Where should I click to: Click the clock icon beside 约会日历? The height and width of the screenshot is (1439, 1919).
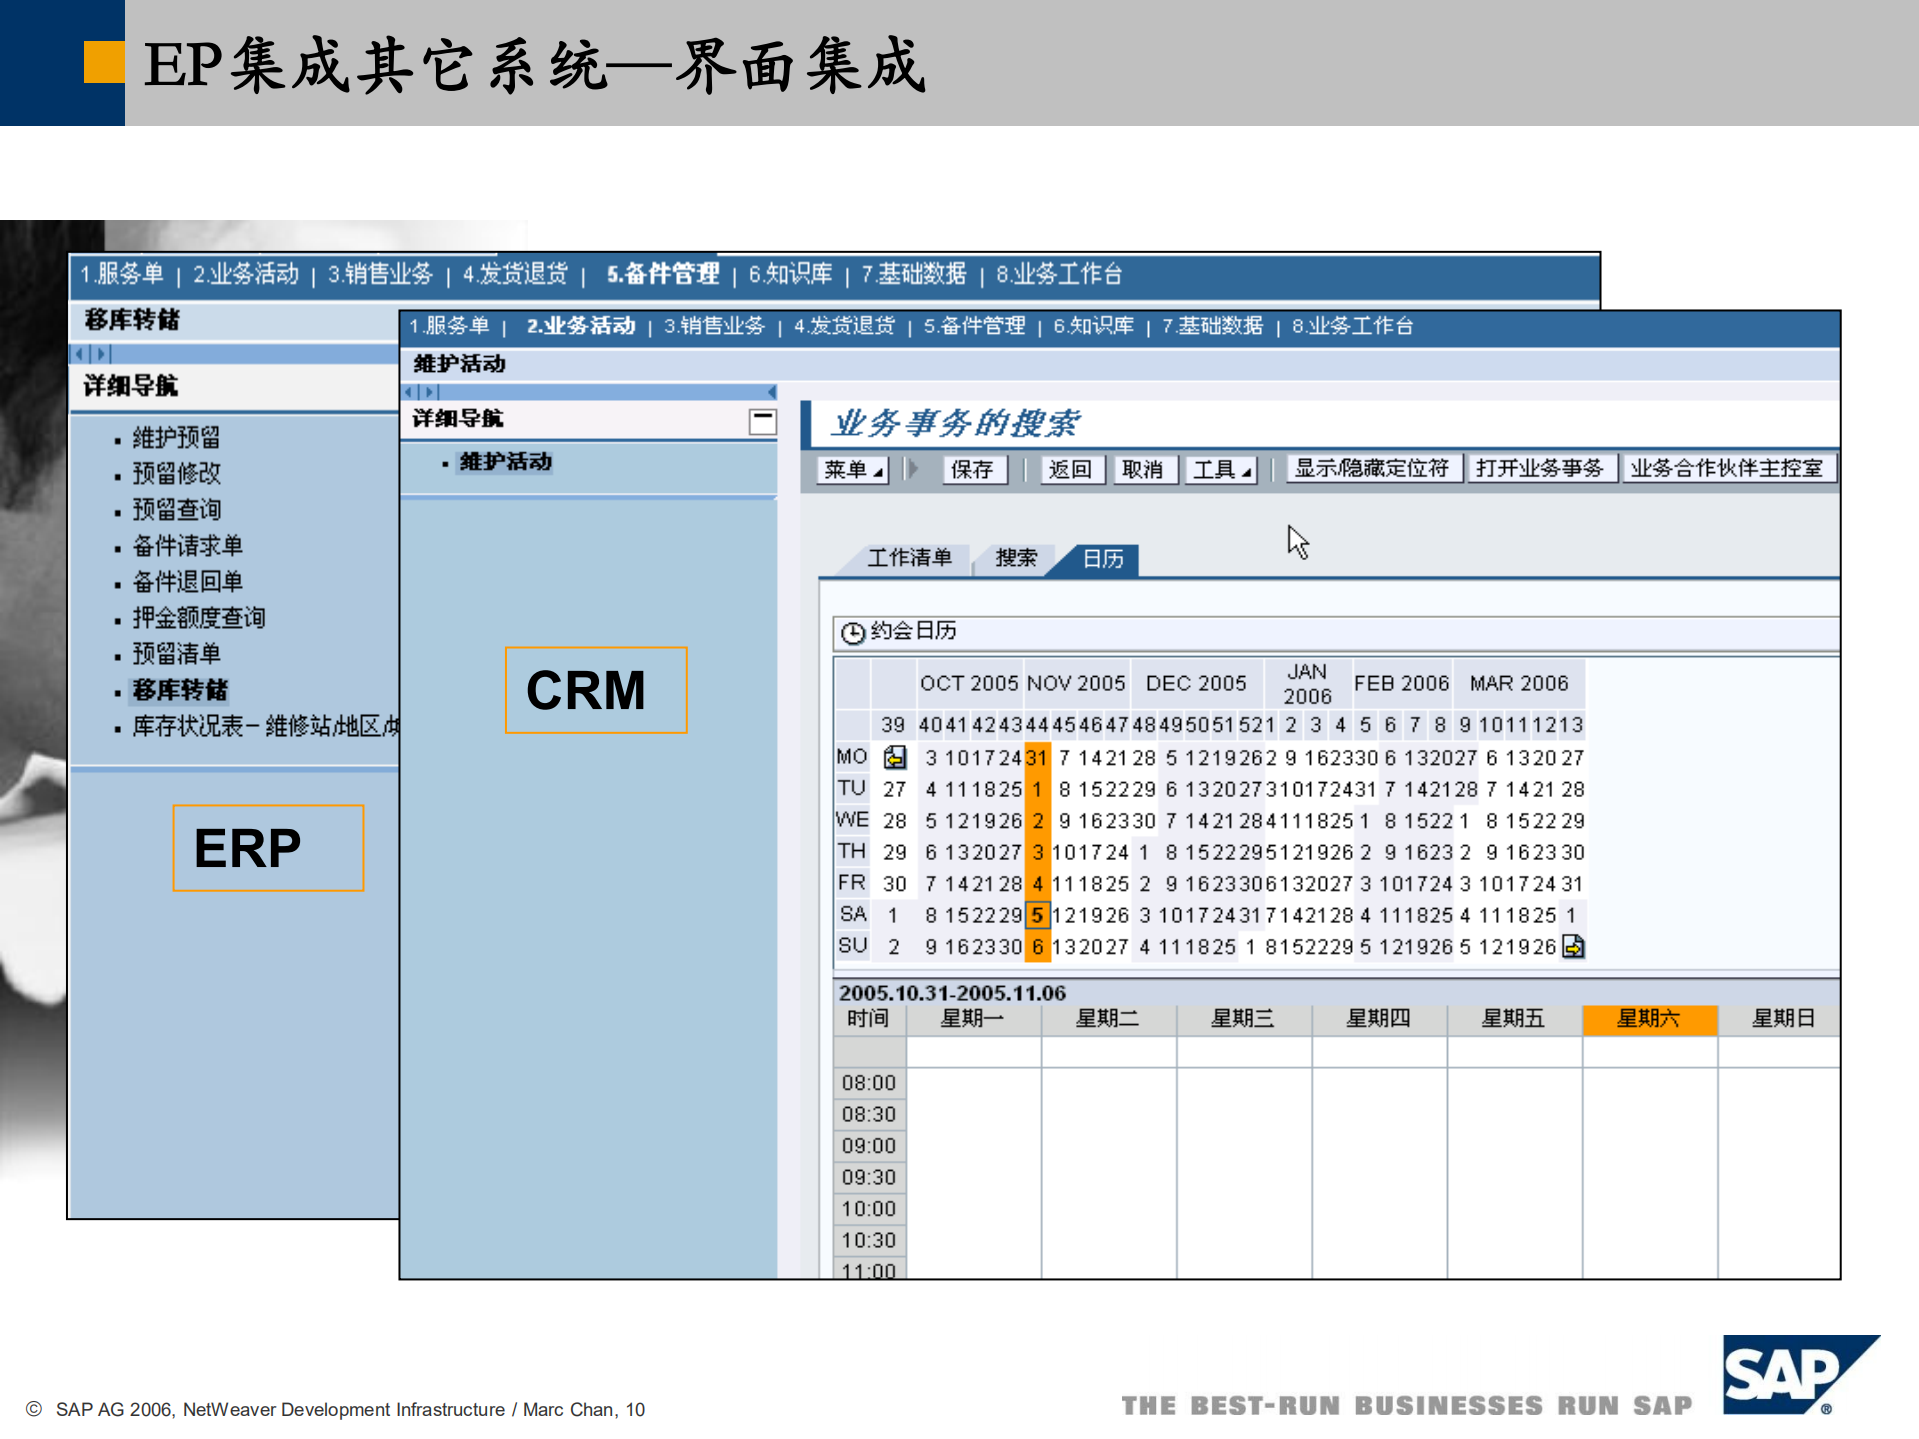tap(852, 632)
